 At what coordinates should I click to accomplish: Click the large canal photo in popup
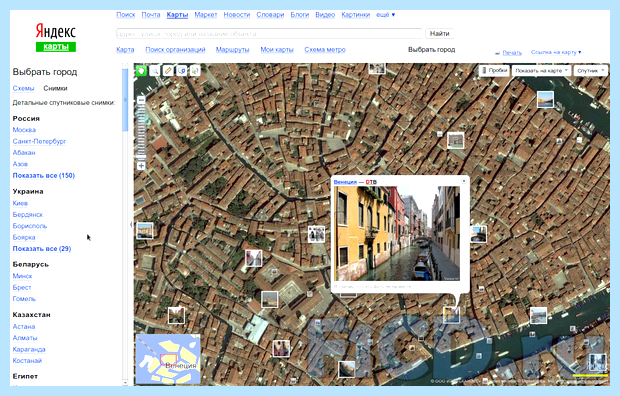tap(397, 233)
